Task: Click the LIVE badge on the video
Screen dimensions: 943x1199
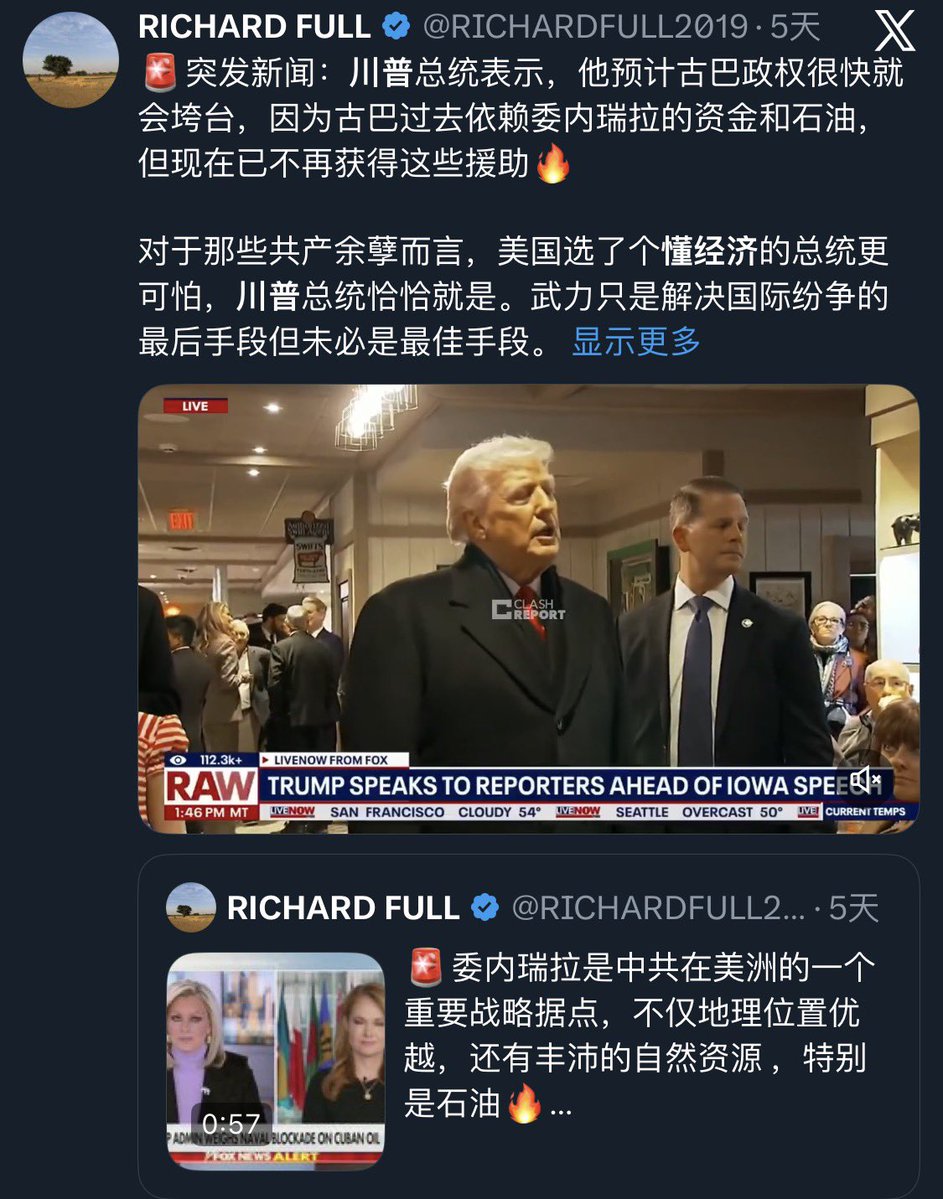Action: [195, 406]
